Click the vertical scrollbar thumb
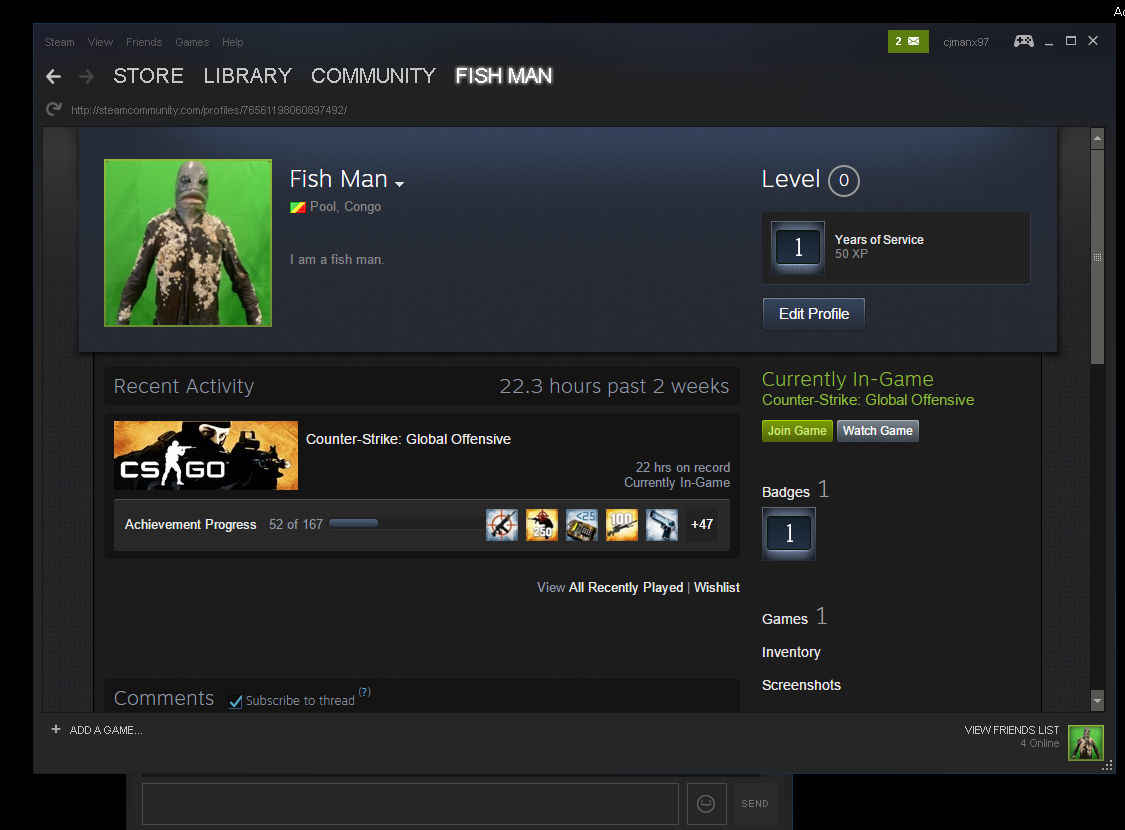This screenshot has height=830, width=1125. (1097, 257)
